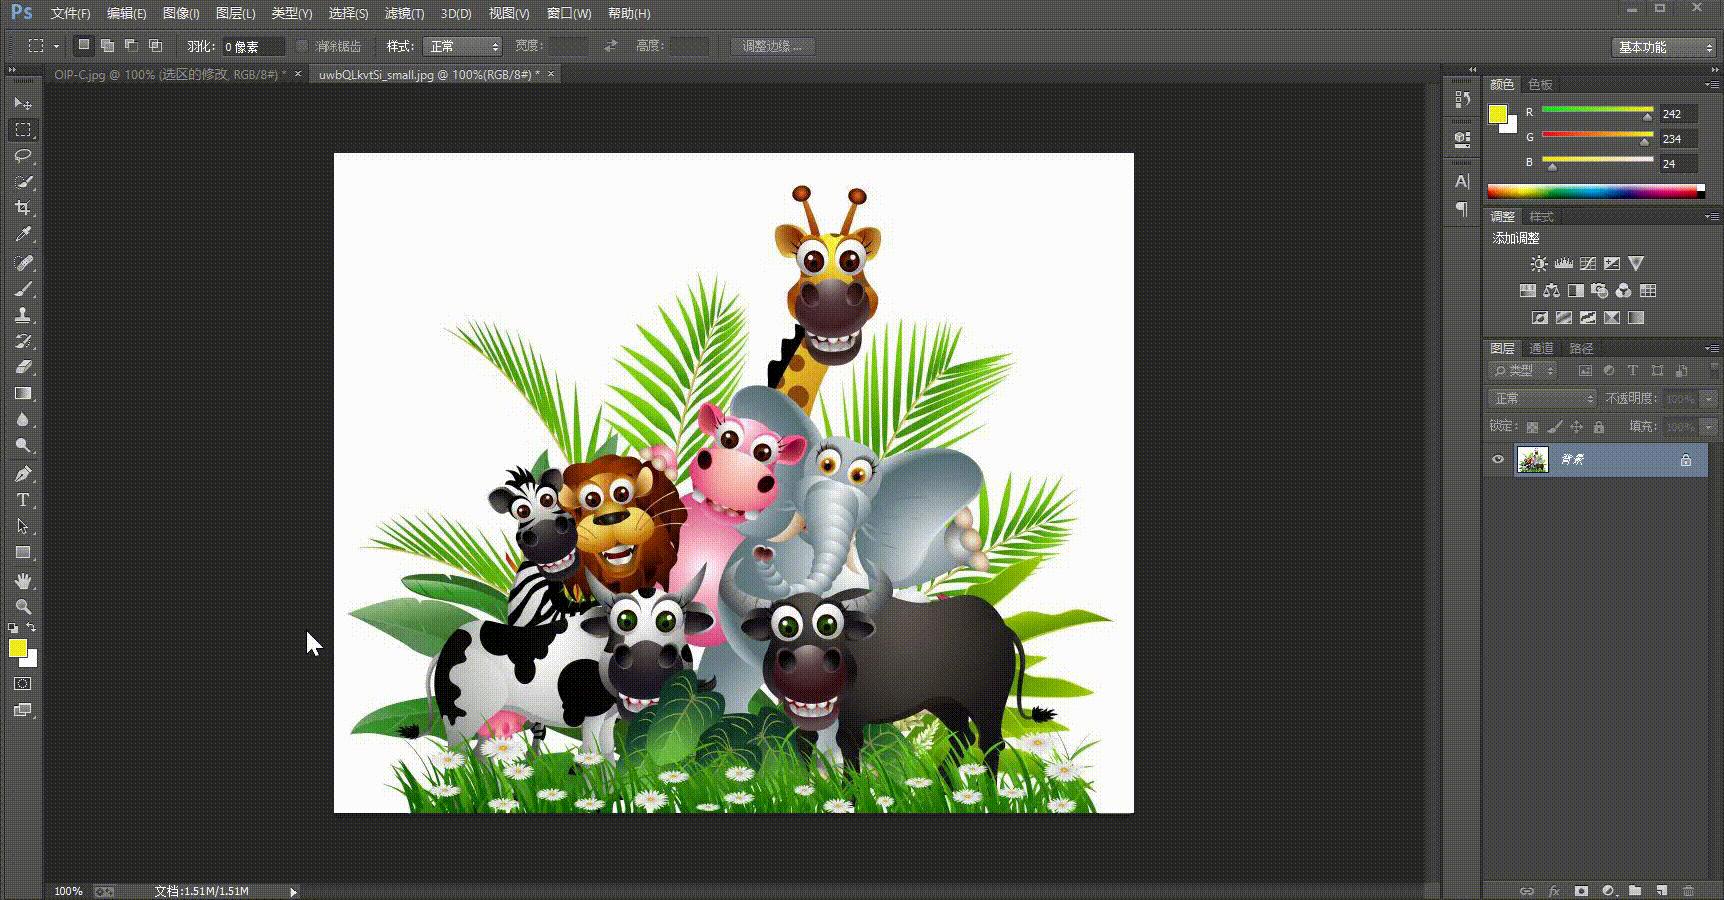Select the Zoom tool
Viewport: 1724px width, 900px height.
[x=23, y=607]
